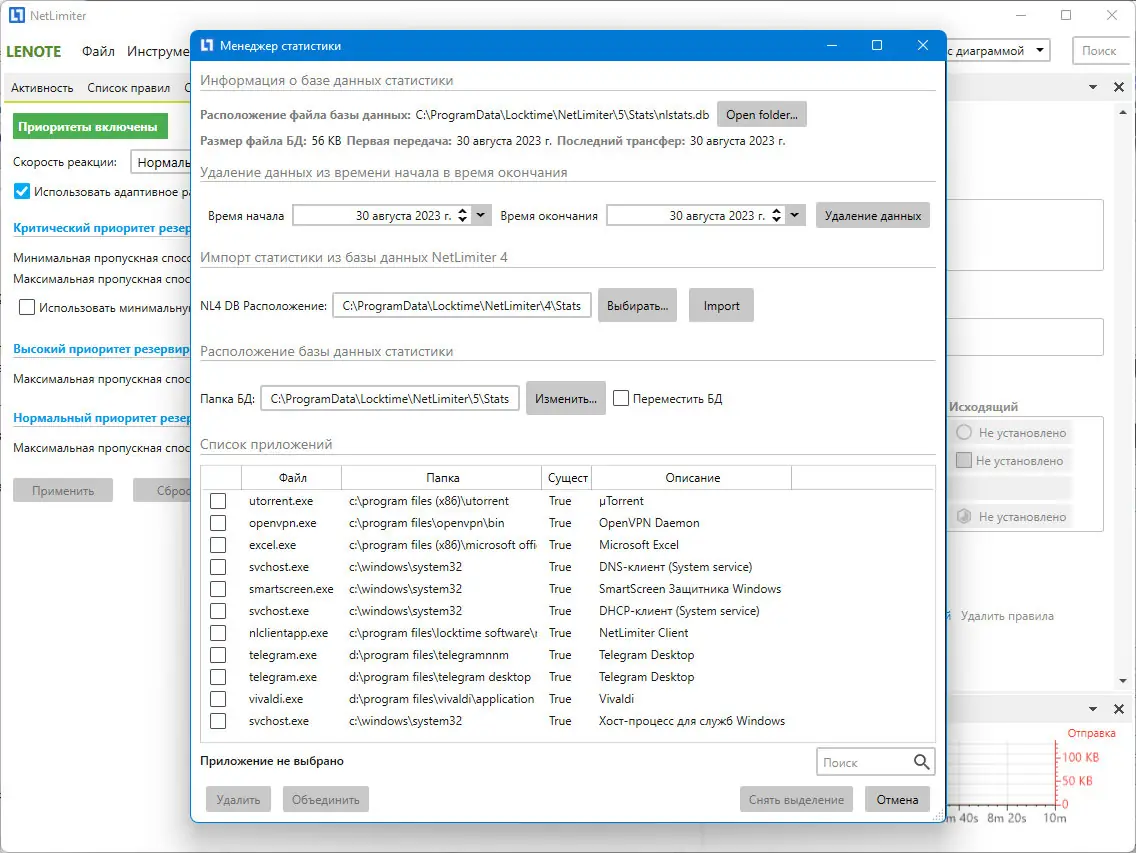Click the 'Снять выделение' button
This screenshot has width=1136, height=853.
click(796, 799)
